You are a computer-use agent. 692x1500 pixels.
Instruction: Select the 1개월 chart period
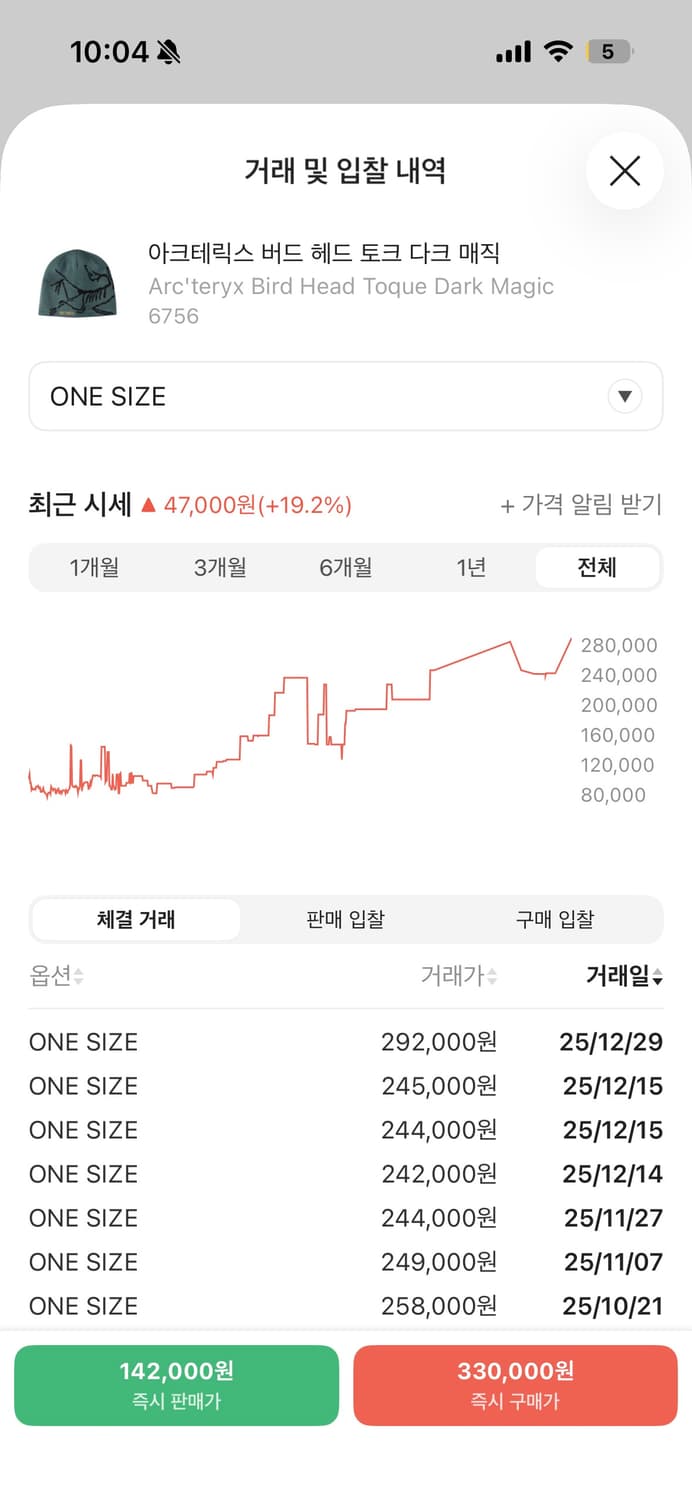click(x=95, y=567)
